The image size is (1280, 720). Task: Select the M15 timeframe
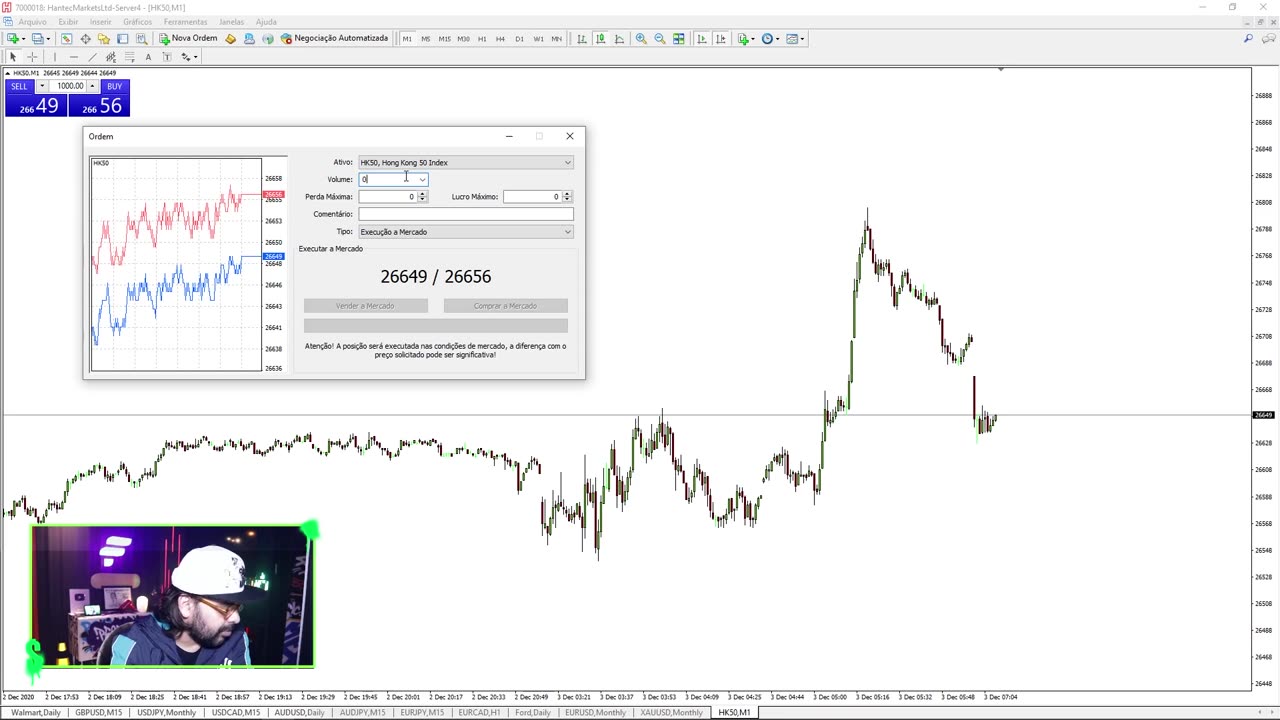[x=444, y=38]
